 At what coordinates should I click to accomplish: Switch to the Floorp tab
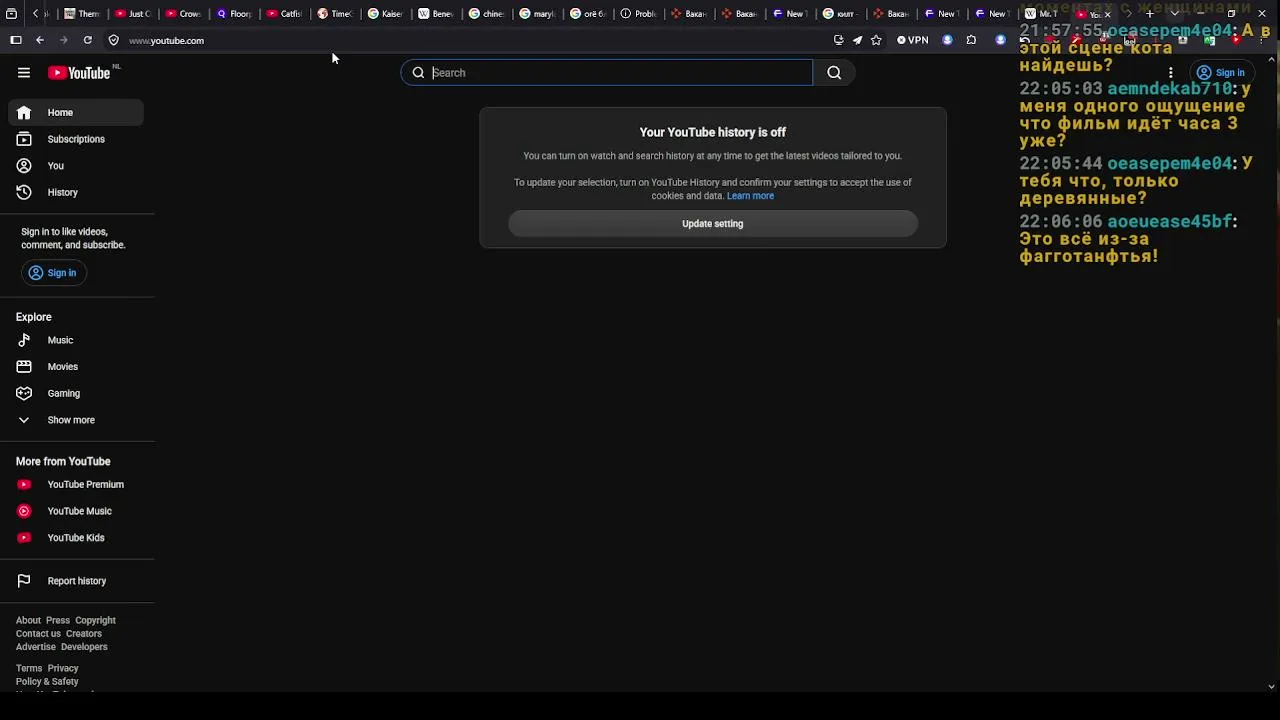(x=235, y=14)
